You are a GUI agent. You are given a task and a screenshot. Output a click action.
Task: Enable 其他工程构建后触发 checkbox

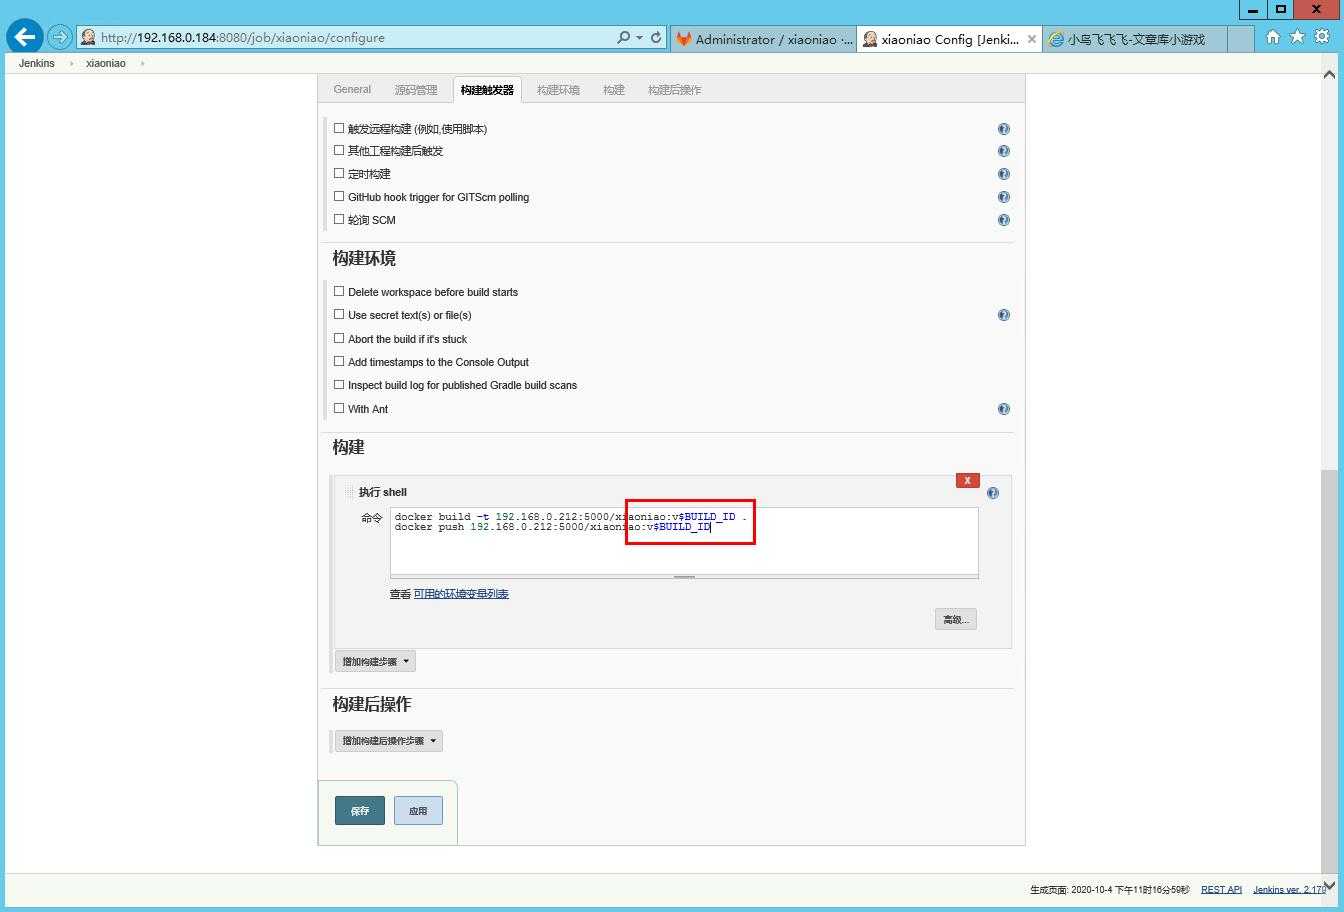click(x=339, y=150)
